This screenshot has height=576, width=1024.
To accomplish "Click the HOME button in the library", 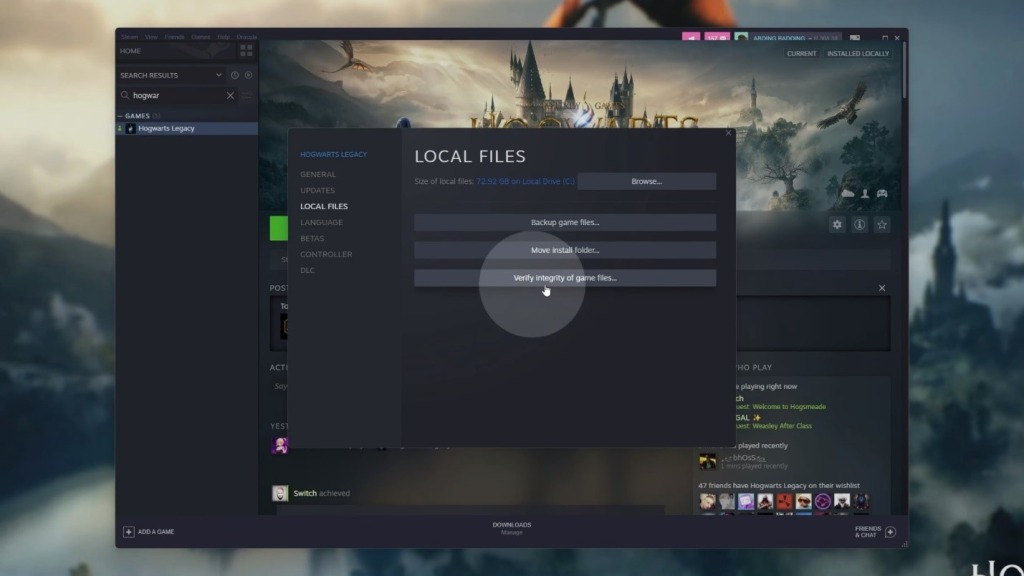I will (130, 51).
